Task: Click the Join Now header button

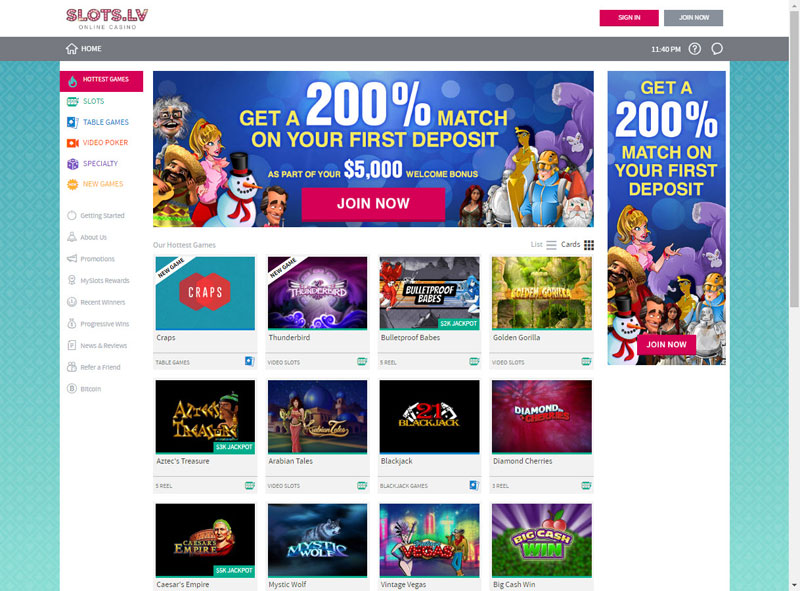Action: [x=693, y=17]
